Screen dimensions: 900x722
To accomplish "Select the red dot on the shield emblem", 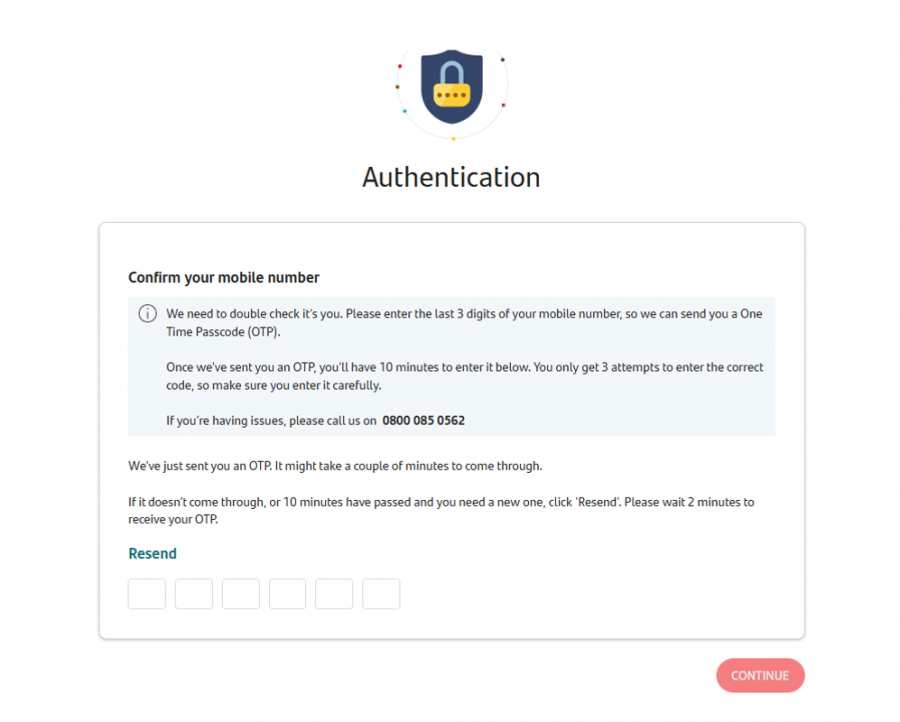I will (400, 66).
